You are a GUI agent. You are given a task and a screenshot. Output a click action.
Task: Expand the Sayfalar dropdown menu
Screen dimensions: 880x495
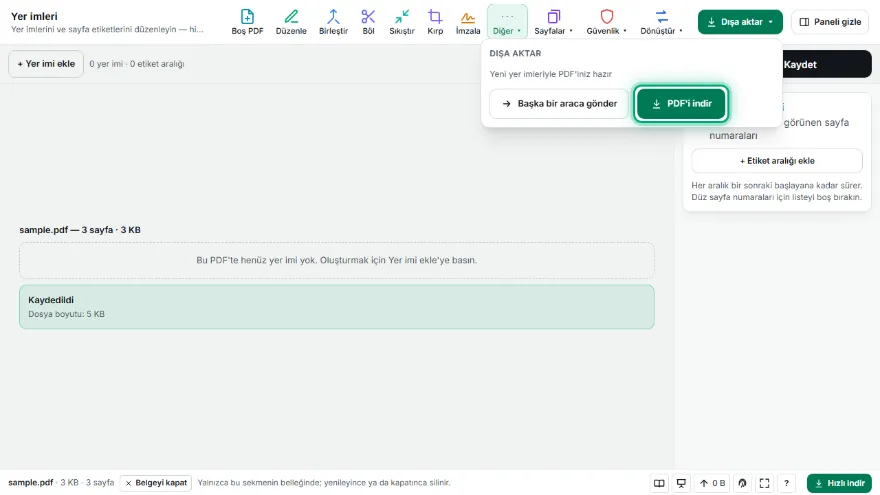coord(553,22)
